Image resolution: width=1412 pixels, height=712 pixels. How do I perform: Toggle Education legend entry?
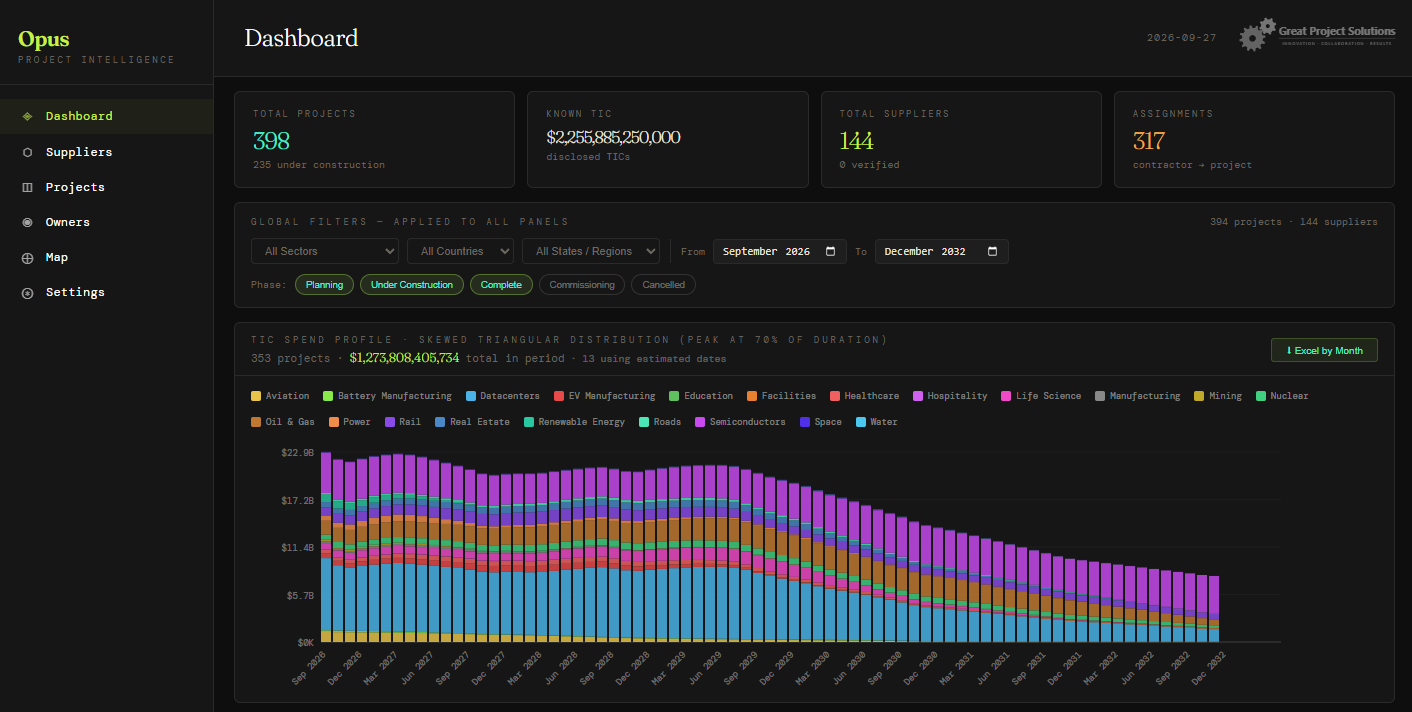(701, 396)
